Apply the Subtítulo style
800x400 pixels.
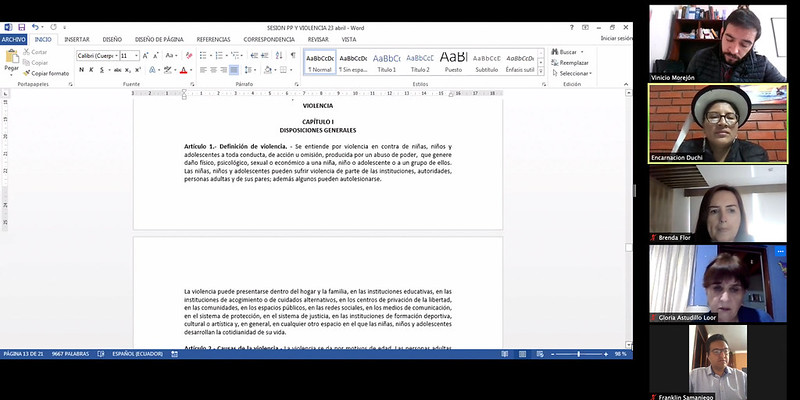pyautogui.click(x=487, y=62)
